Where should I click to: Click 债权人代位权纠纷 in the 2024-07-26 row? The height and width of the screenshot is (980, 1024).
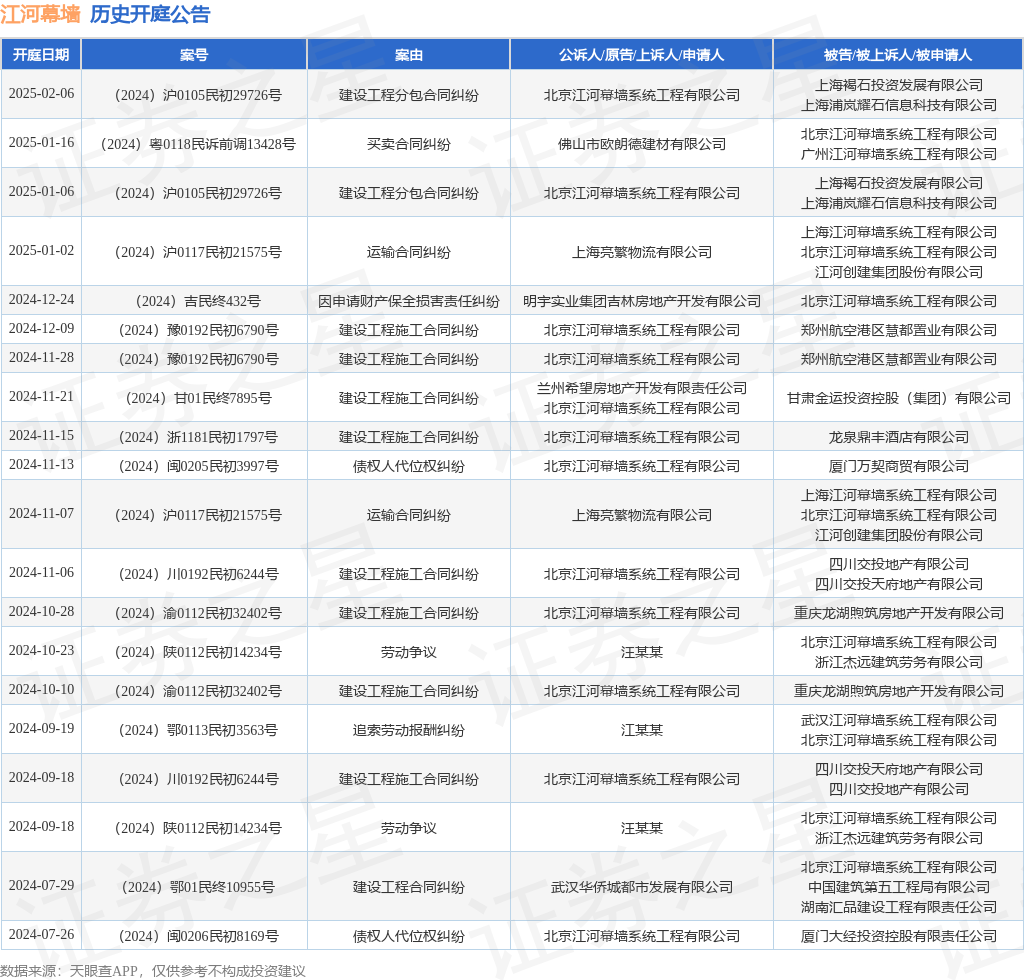[x=409, y=936]
